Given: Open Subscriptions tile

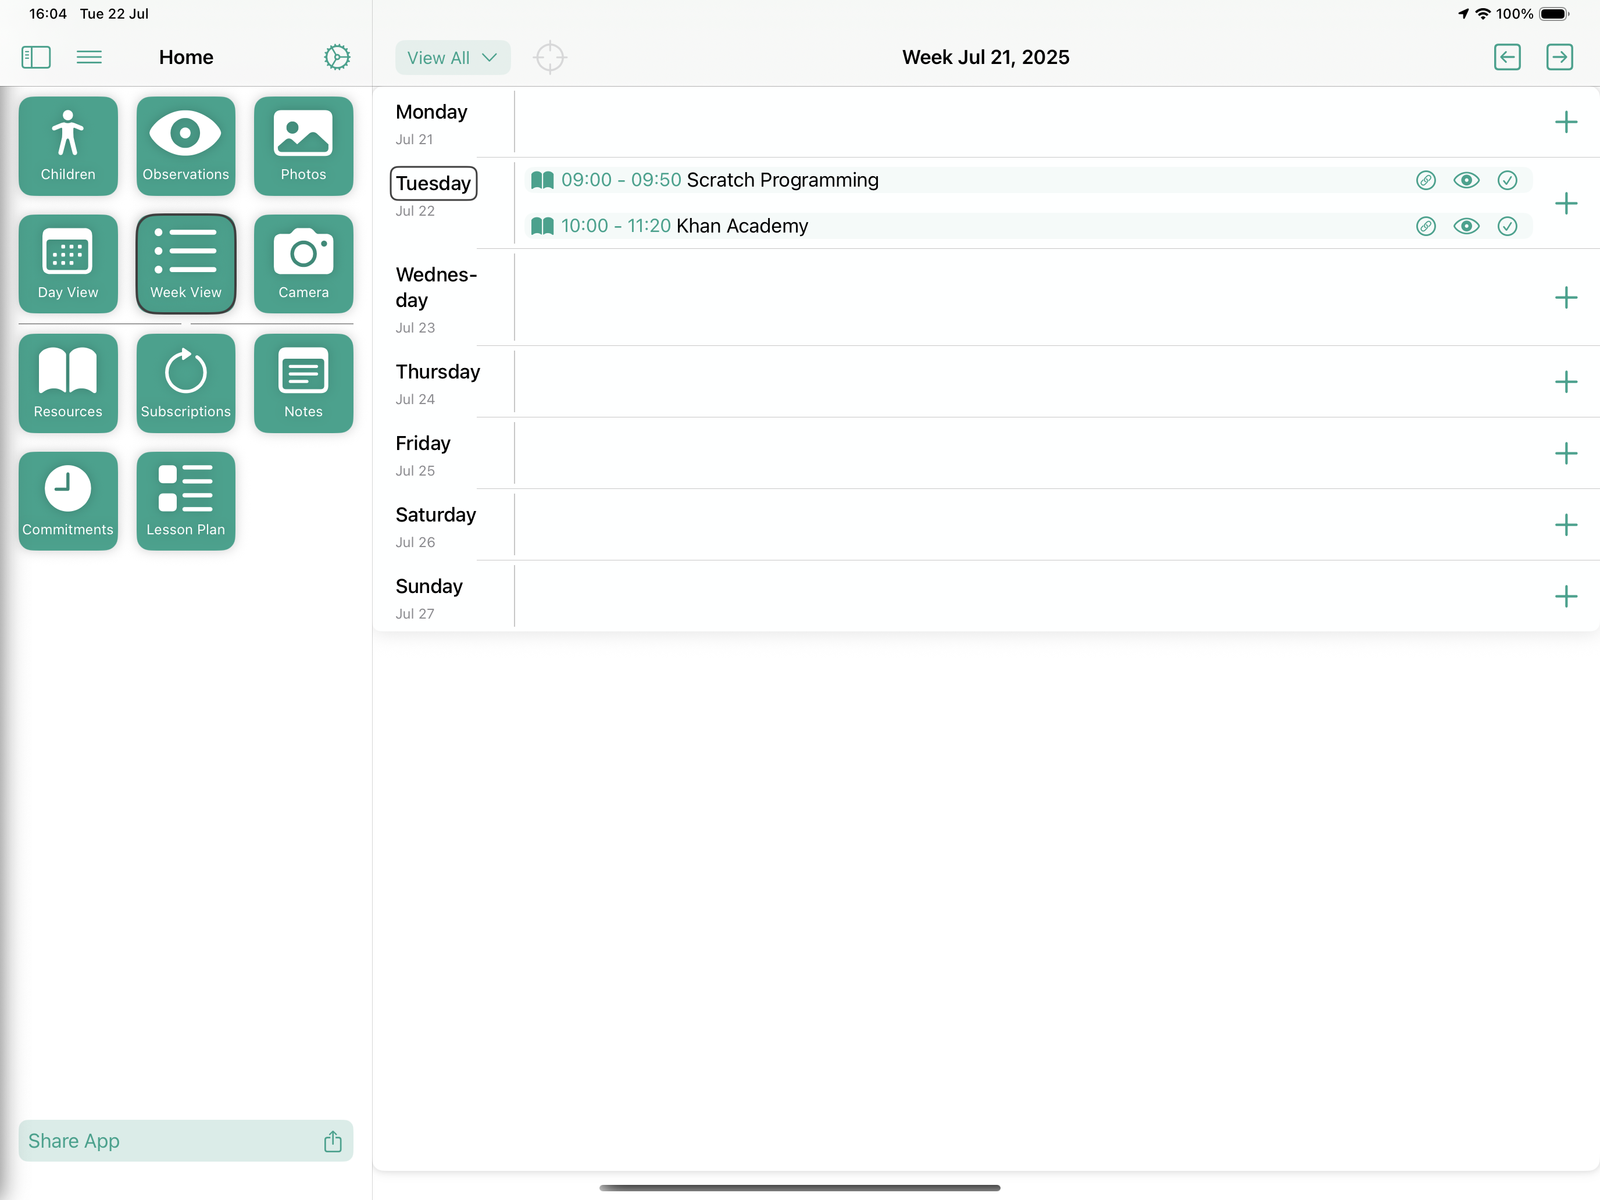Looking at the screenshot, I should click(x=186, y=383).
